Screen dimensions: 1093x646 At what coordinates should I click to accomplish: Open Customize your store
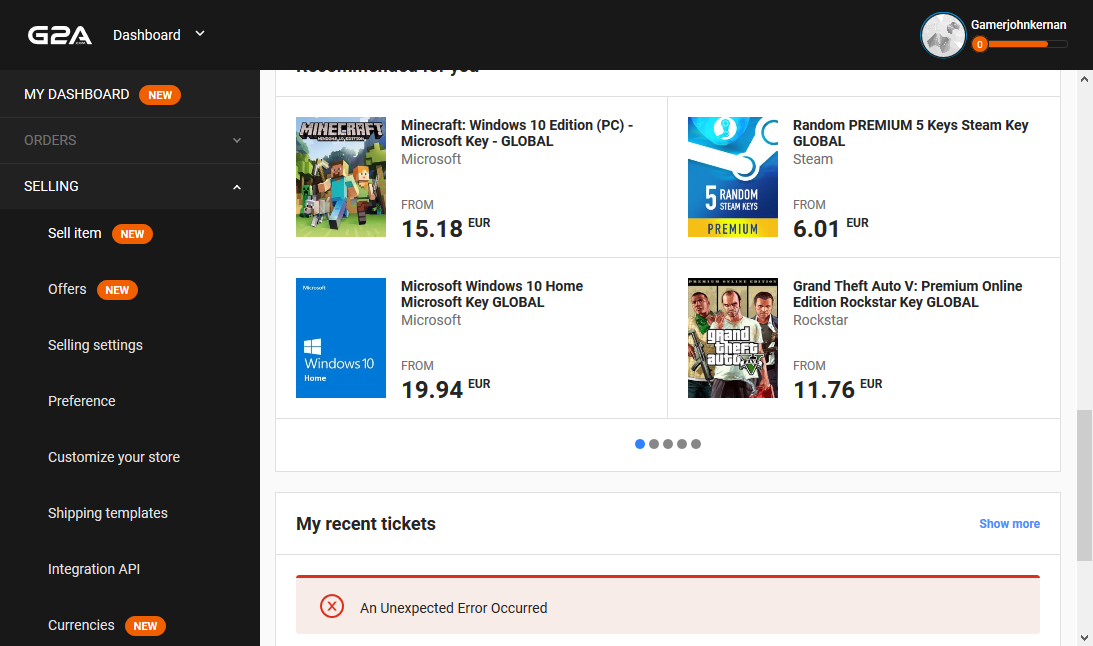coord(114,457)
